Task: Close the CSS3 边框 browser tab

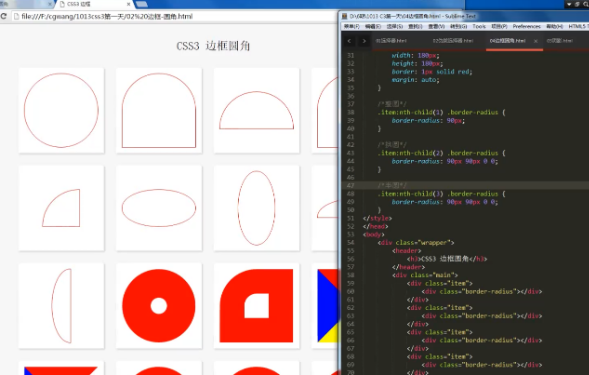Action: point(128,4)
